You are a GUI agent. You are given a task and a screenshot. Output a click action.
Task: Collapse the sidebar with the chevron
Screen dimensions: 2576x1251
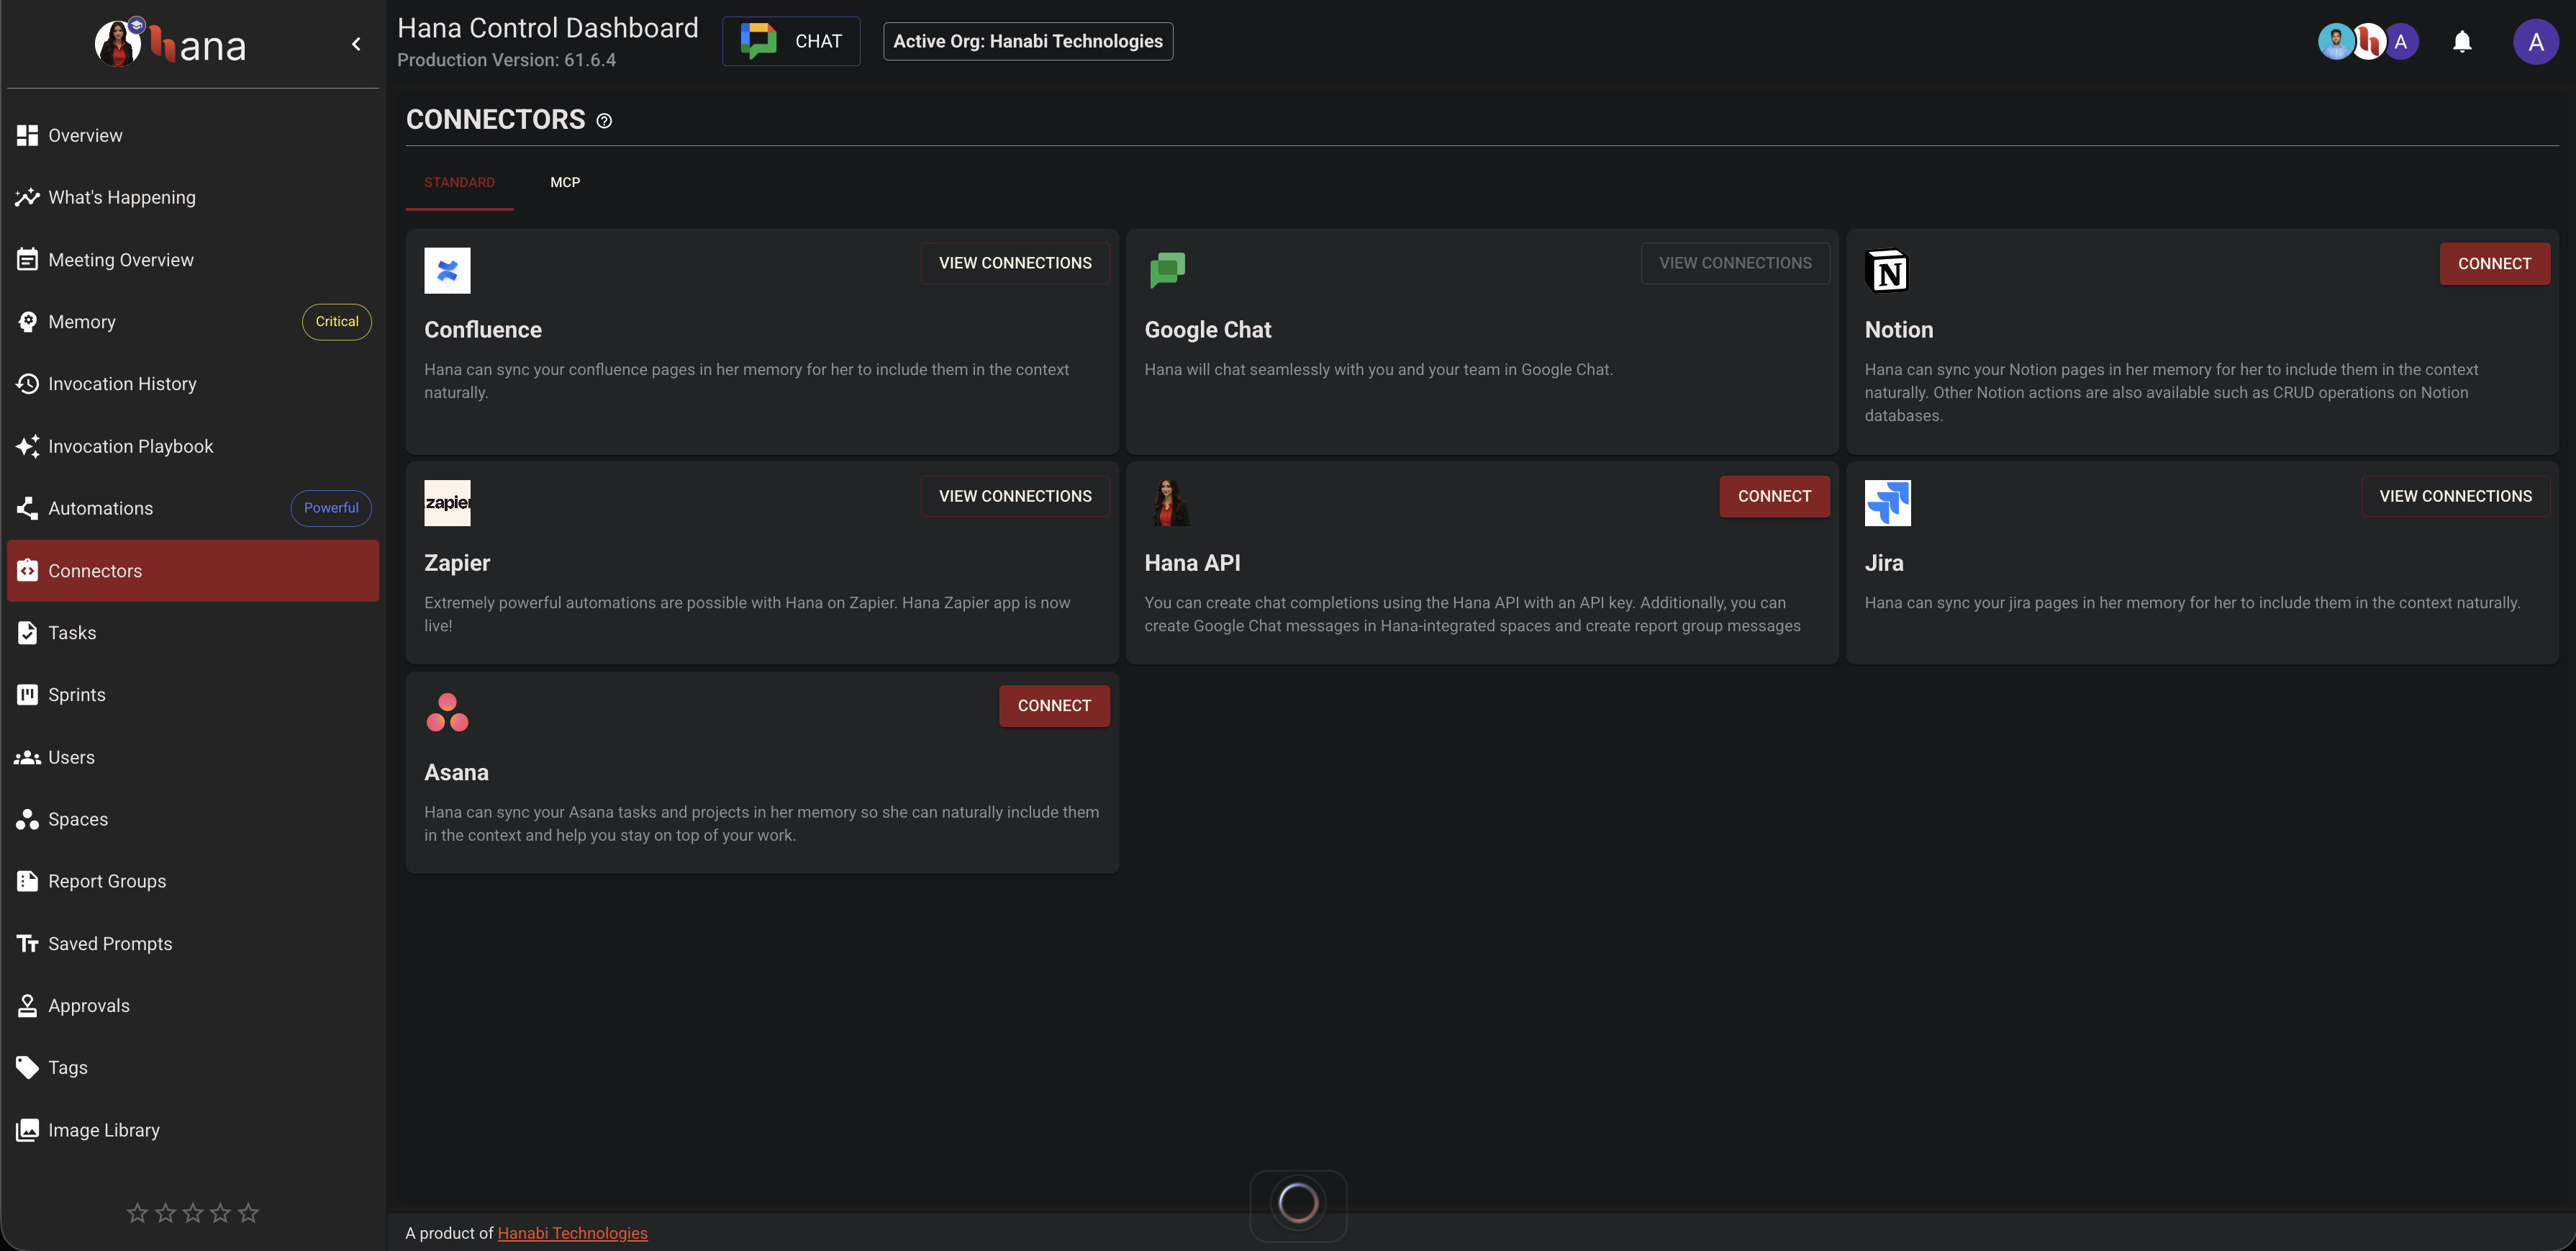[x=356, y=44]
